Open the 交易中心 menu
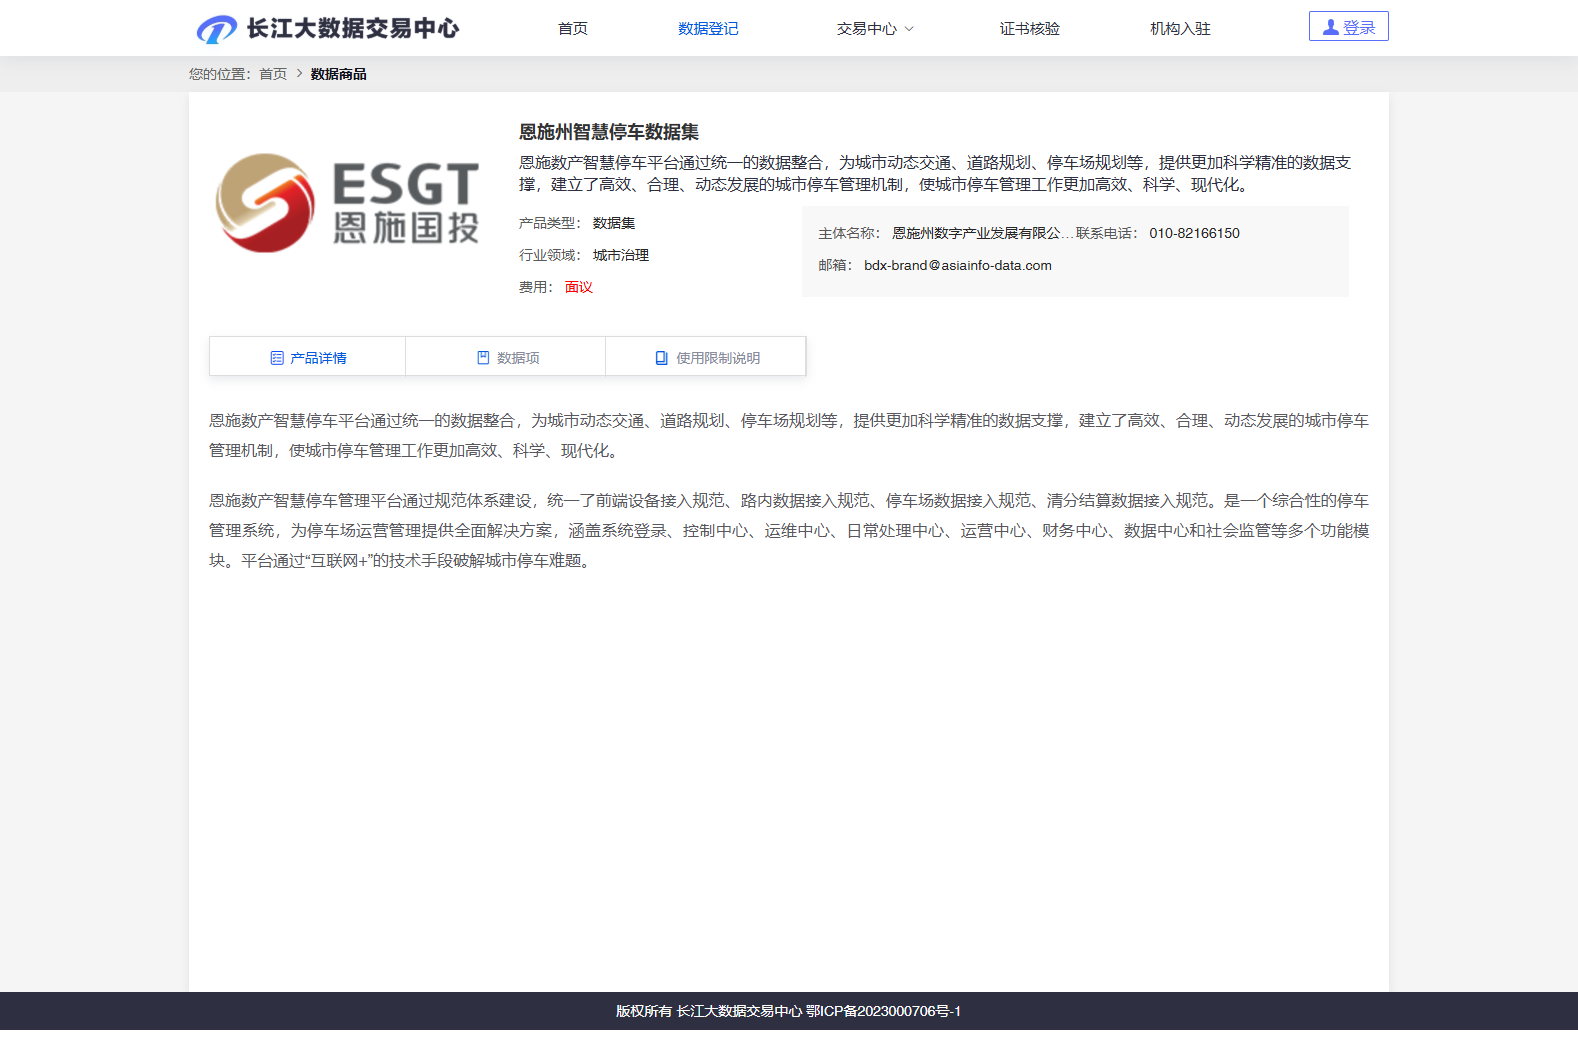The width and height of the screenshot is (1578, 1050). pos(867,29)
